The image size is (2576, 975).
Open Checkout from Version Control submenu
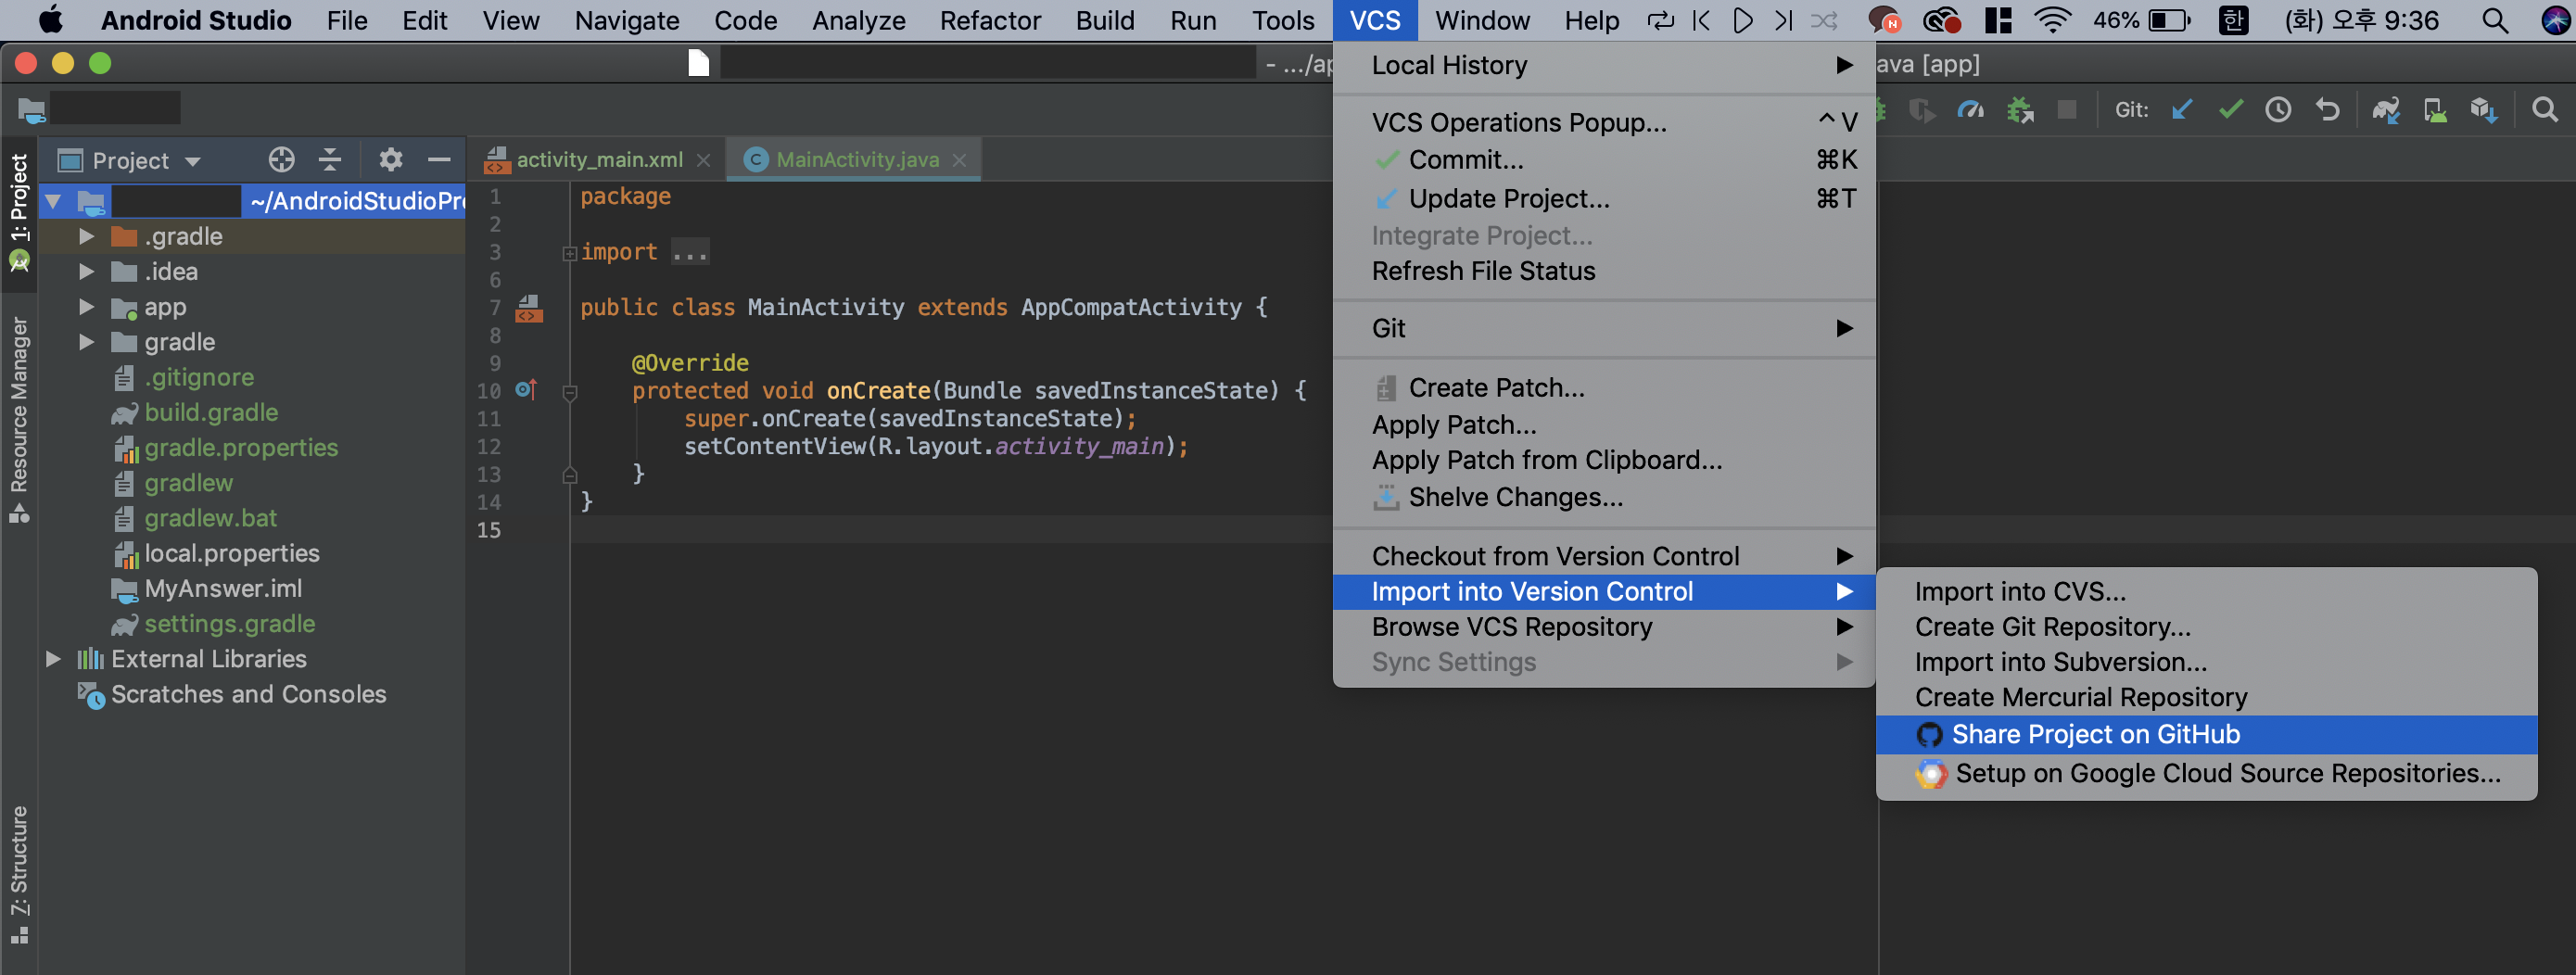(1604, 556)
